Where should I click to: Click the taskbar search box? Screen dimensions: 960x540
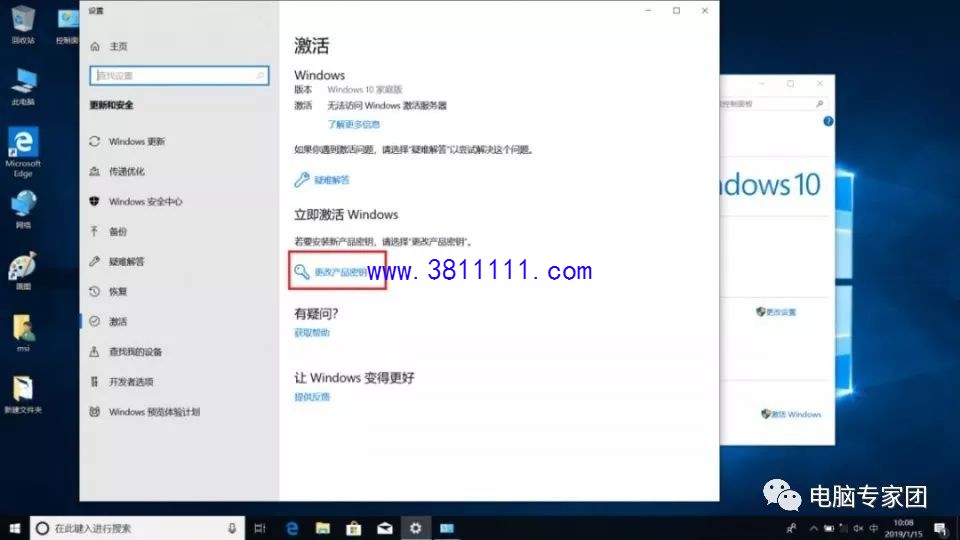tap(137, 528)
